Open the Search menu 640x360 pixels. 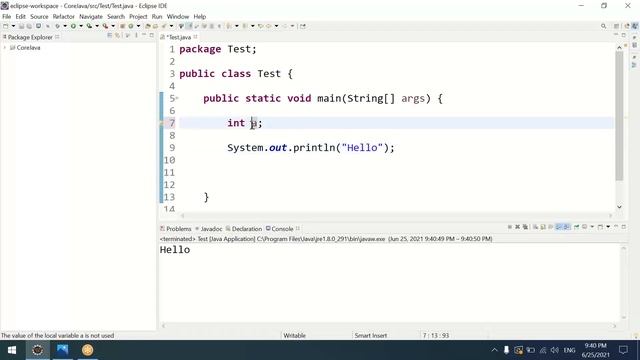click(x=116, y=17)
